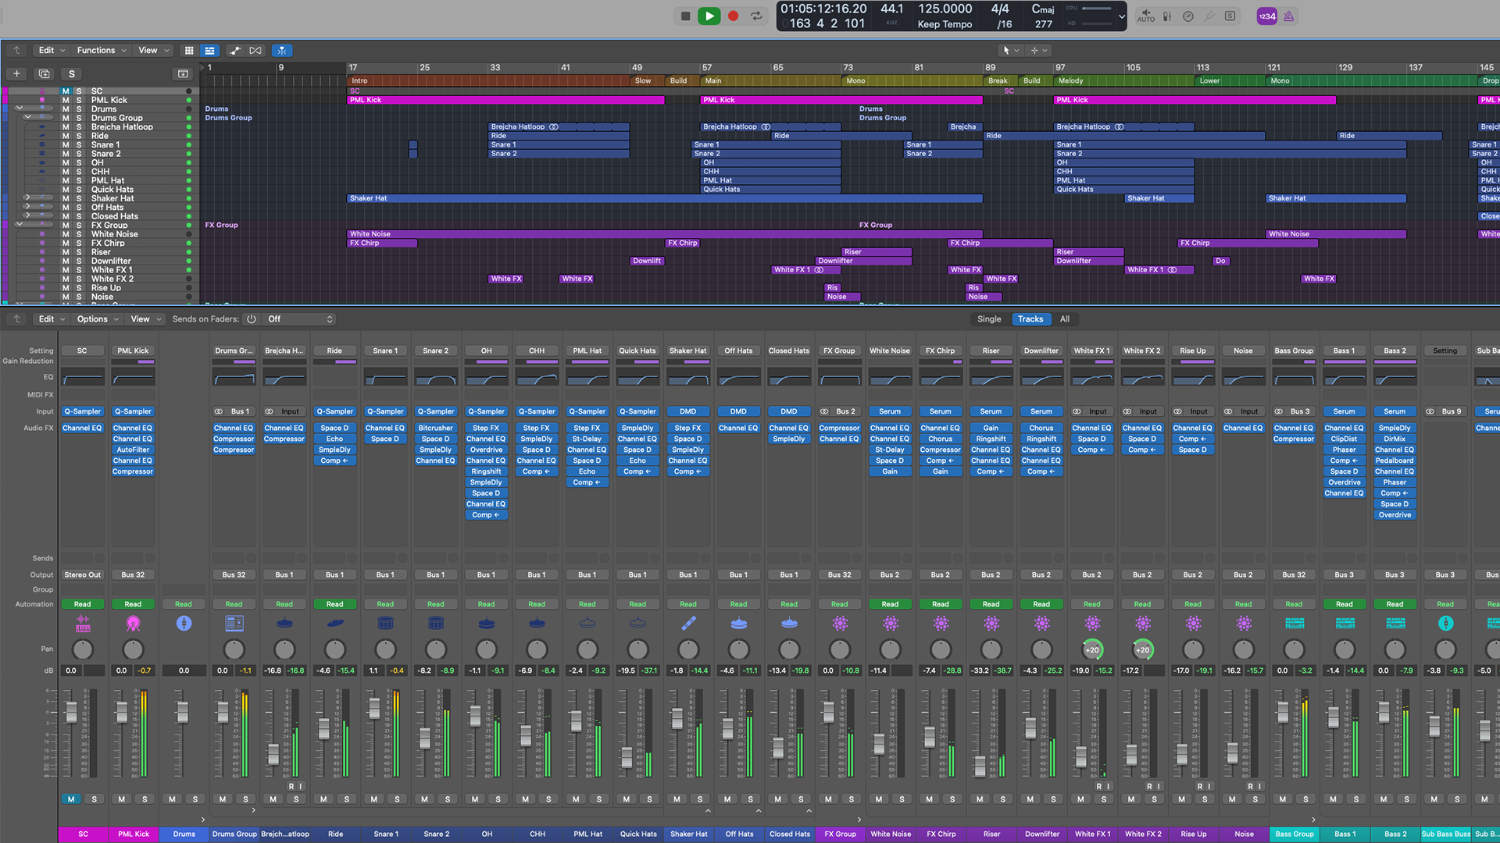Unmute the SC channel strip in the mixer
The height and width of the screenshot is (843, 1500).
(71, 799)
